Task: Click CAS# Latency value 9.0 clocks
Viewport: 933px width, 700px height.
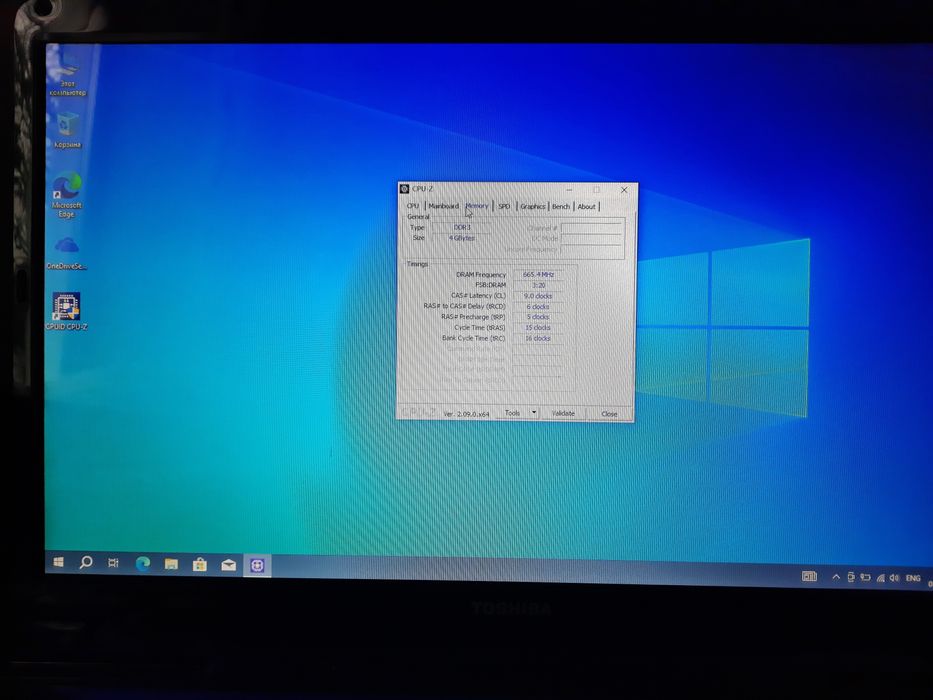Action: 538,296
